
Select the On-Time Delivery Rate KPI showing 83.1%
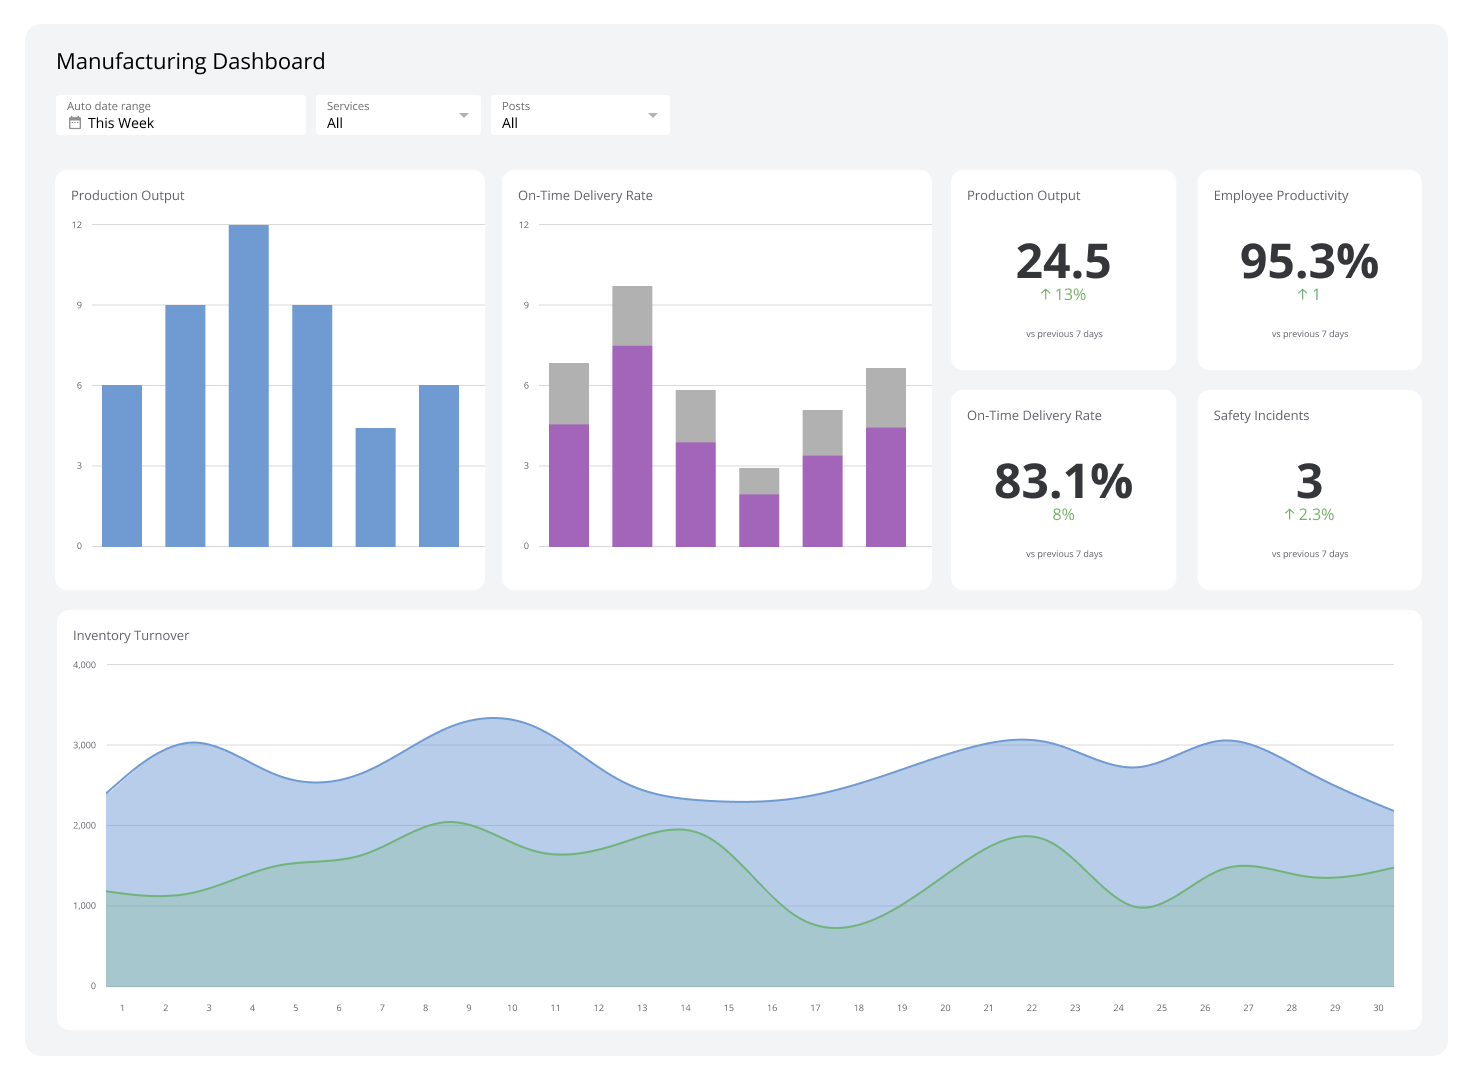pos(1063,482)
